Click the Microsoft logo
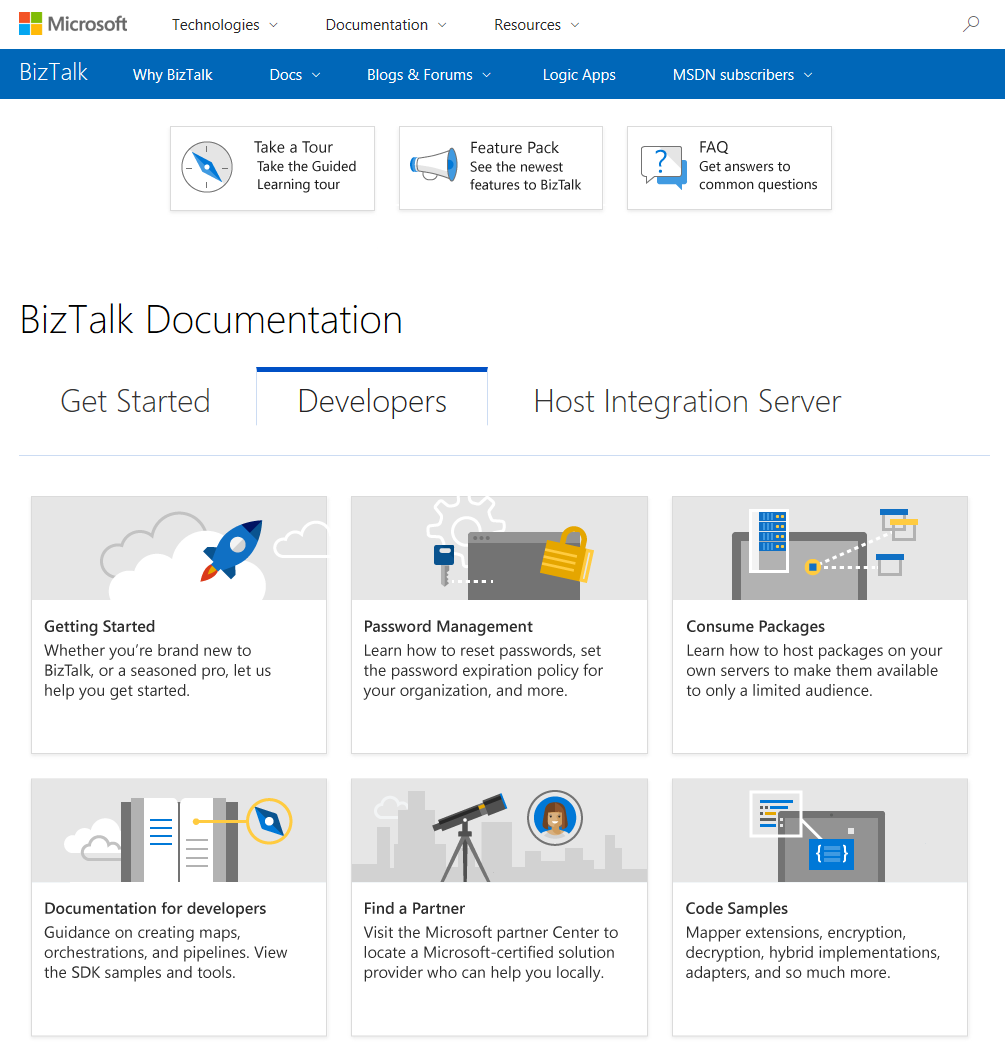Viewport: 1005px width, 1052px height. click(x=73, y=24)
